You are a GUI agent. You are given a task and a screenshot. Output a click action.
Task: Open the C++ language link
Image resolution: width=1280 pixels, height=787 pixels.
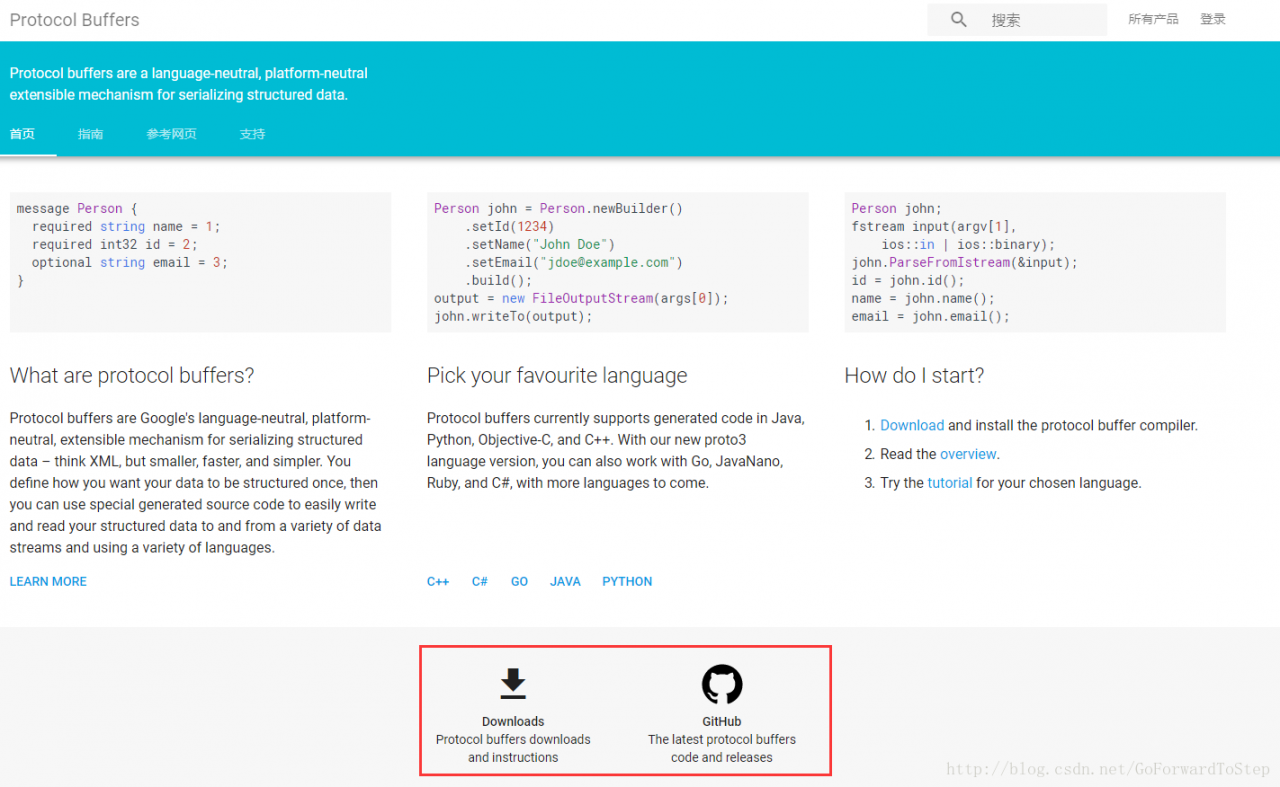(438, 581)
